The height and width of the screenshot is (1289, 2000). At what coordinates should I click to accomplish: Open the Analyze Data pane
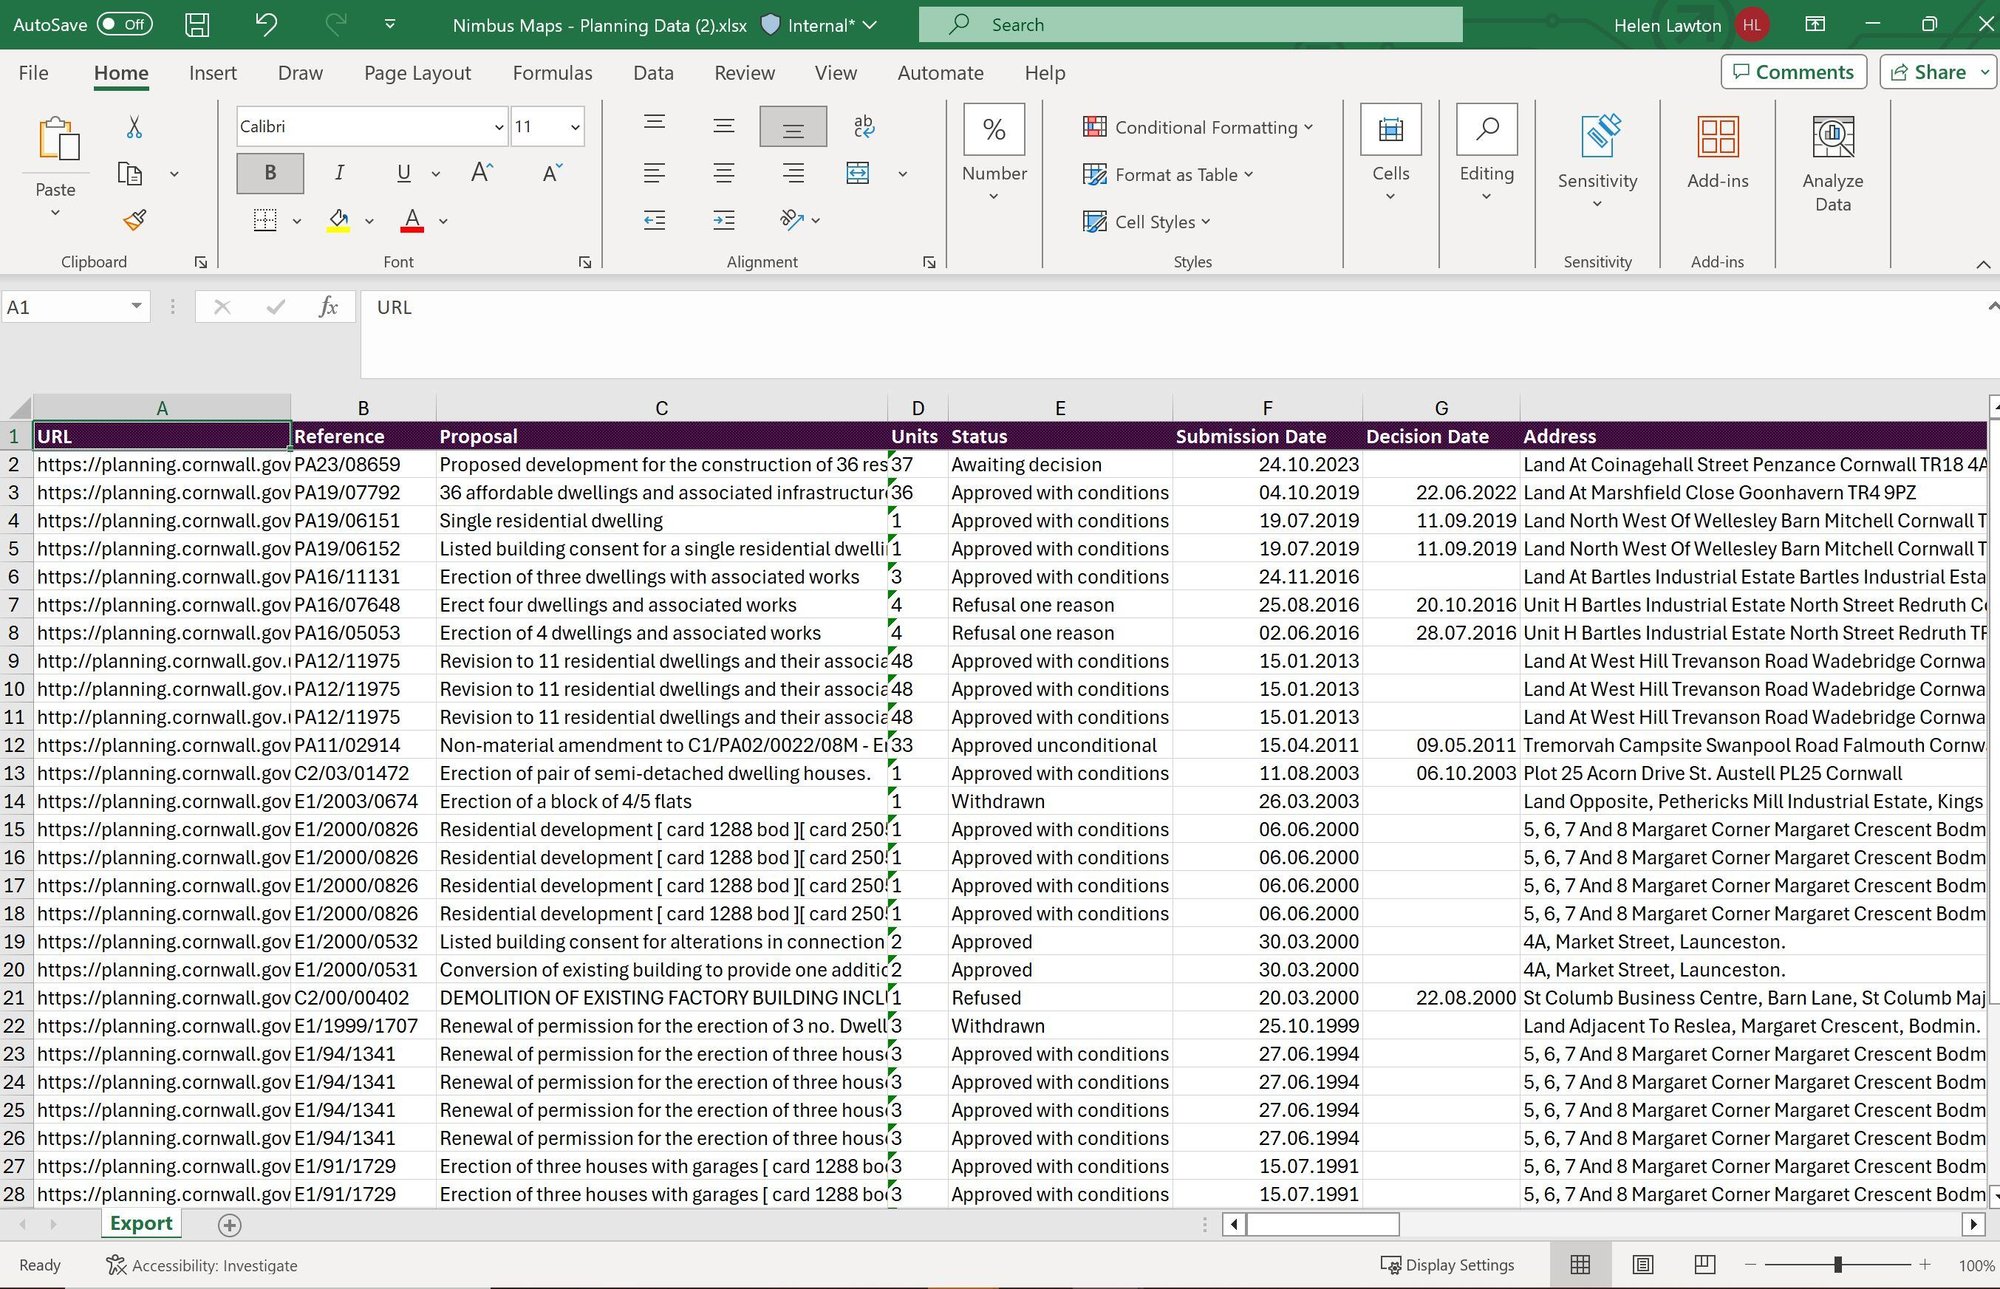click(x=1832, y=163)
